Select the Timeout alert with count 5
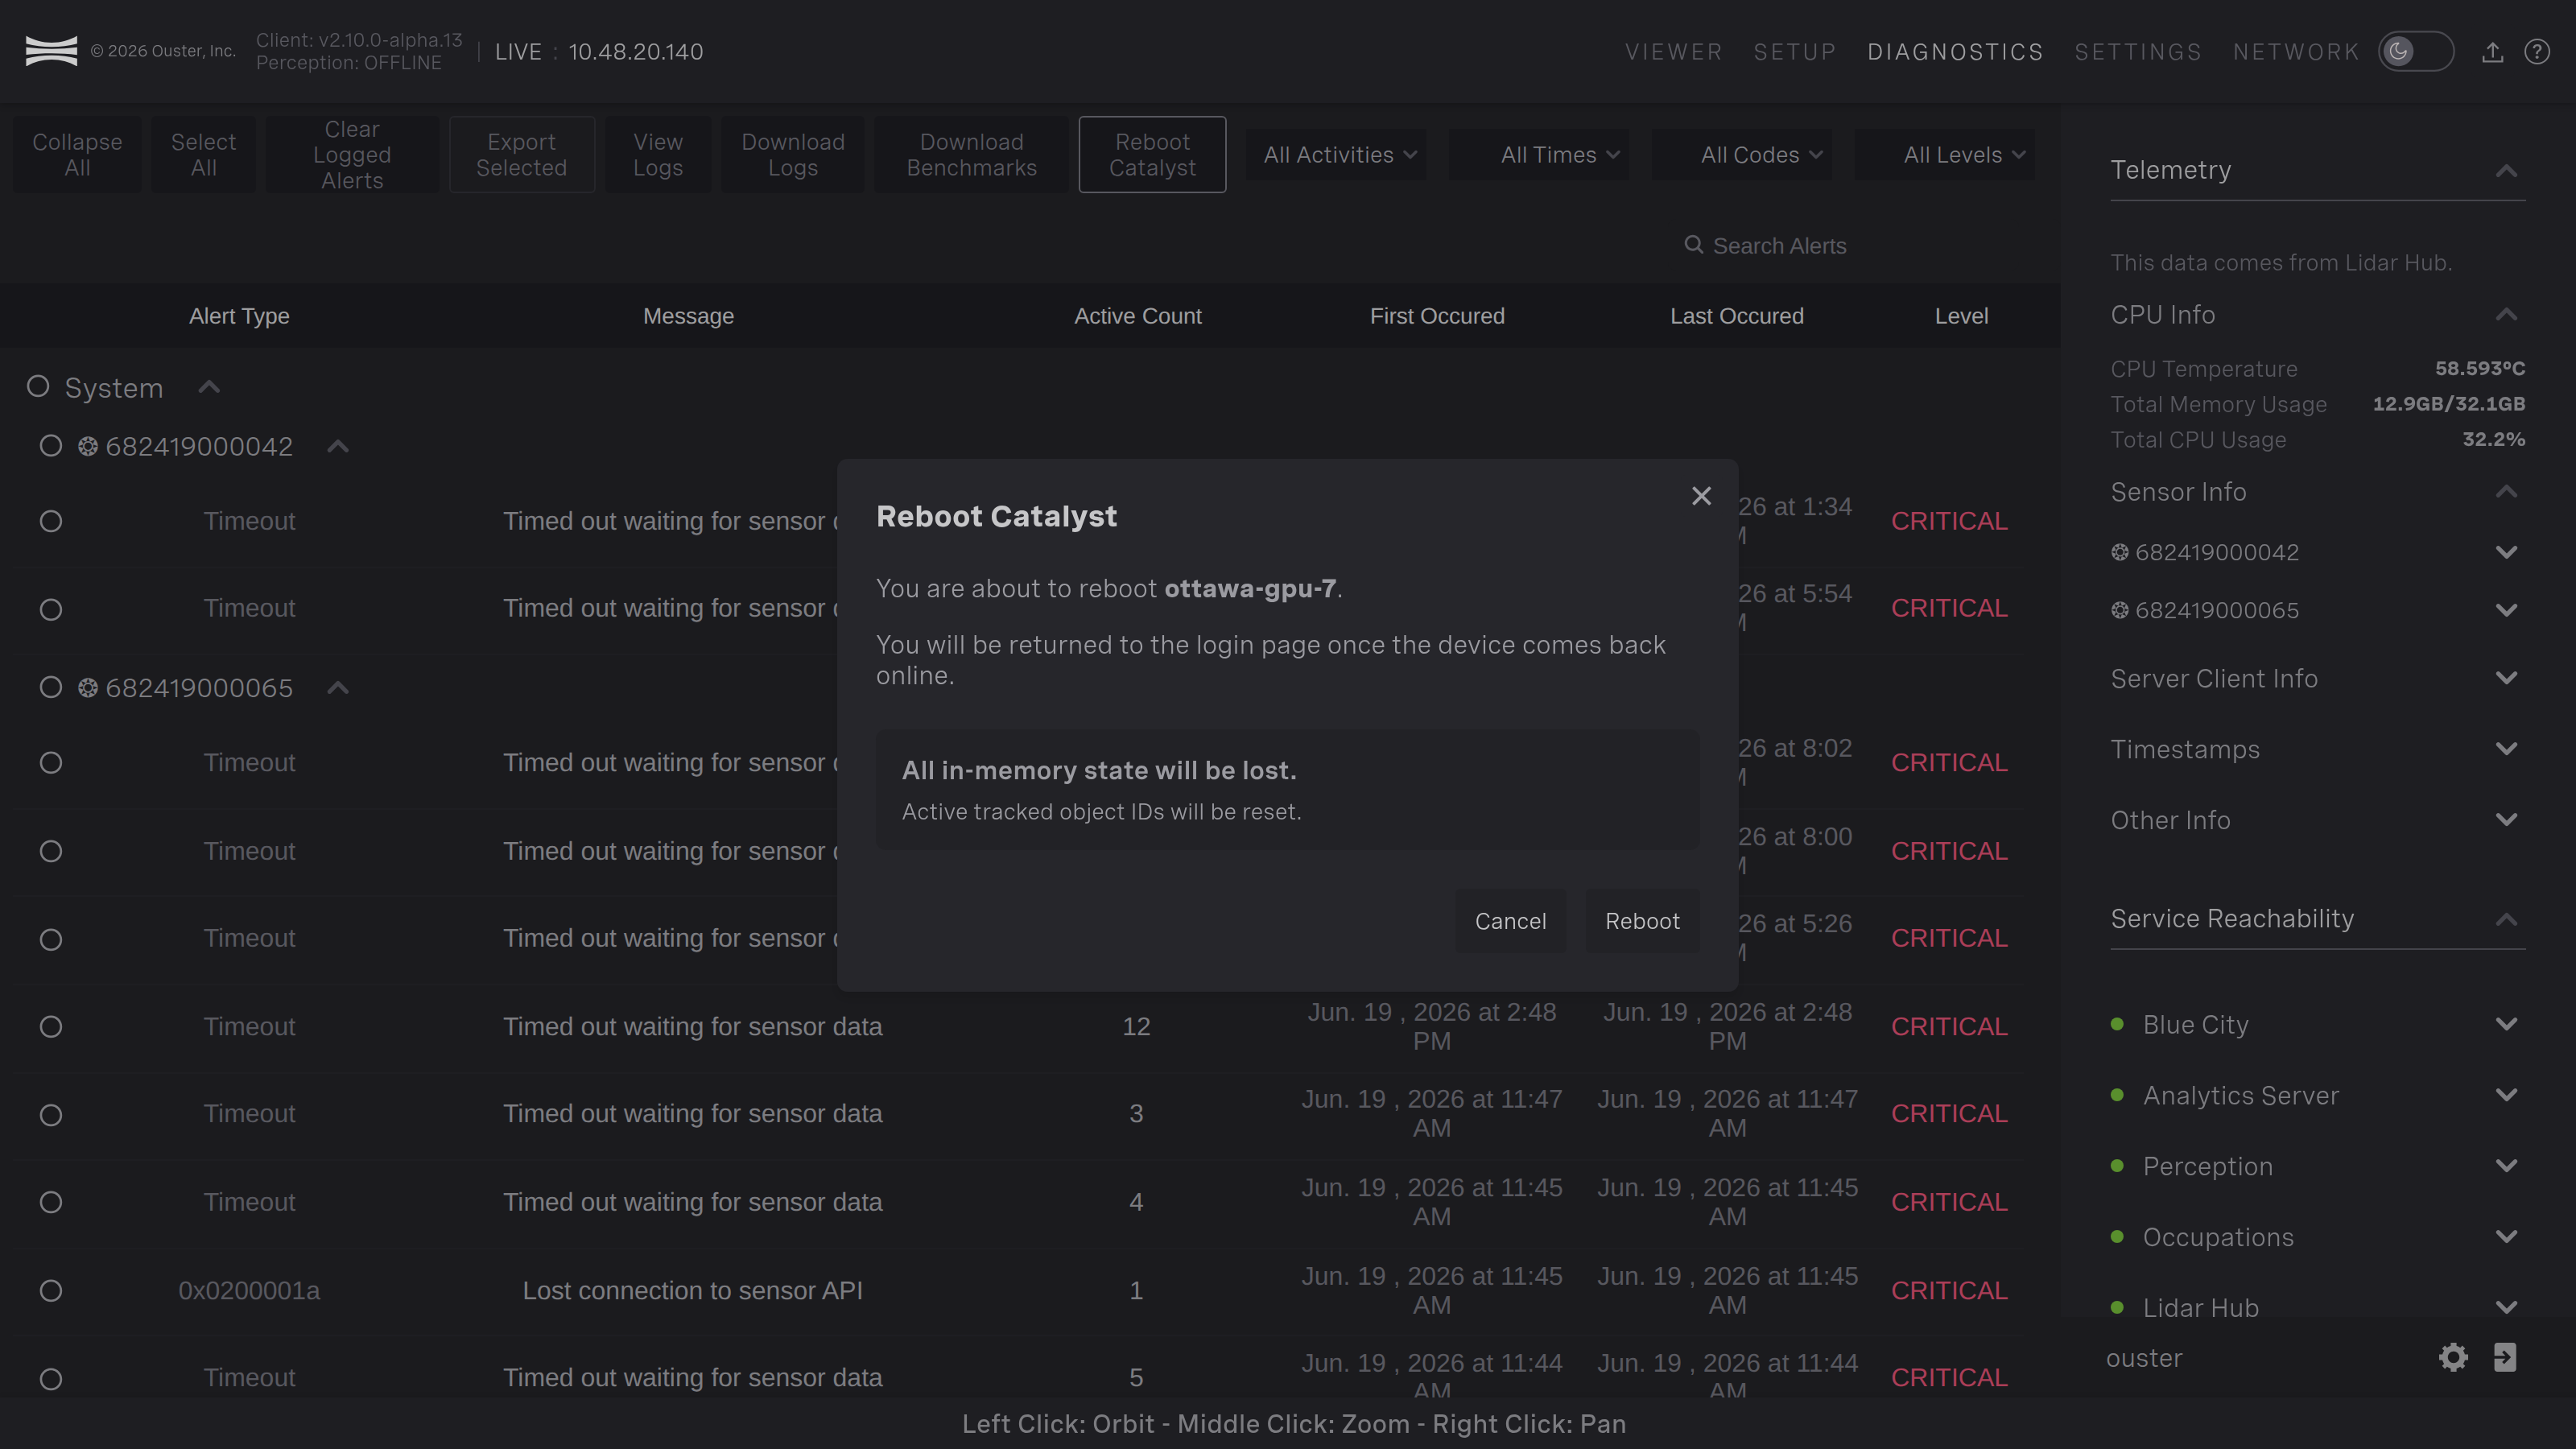Viewport: 2576px width, 1449px height. (x=51, y=1379)
